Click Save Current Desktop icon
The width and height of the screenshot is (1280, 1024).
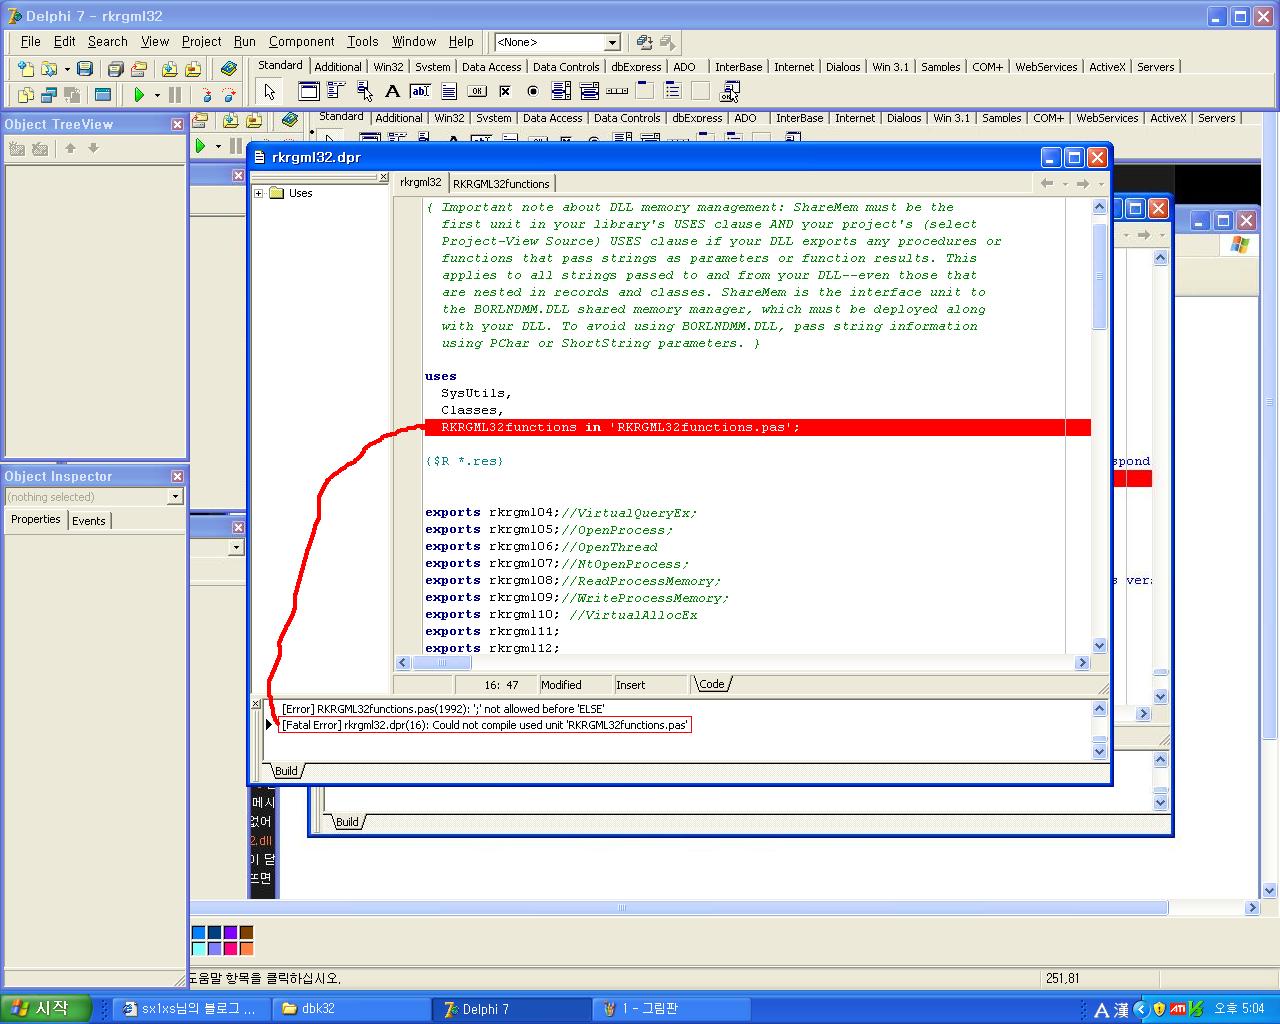pos(644,42)
